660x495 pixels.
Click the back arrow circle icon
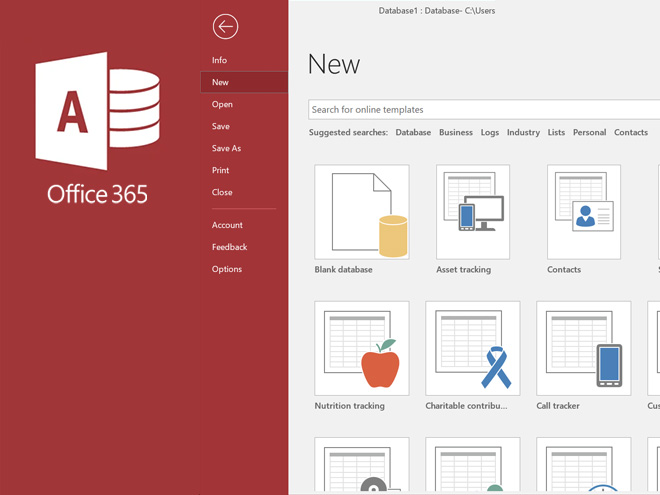226,27
